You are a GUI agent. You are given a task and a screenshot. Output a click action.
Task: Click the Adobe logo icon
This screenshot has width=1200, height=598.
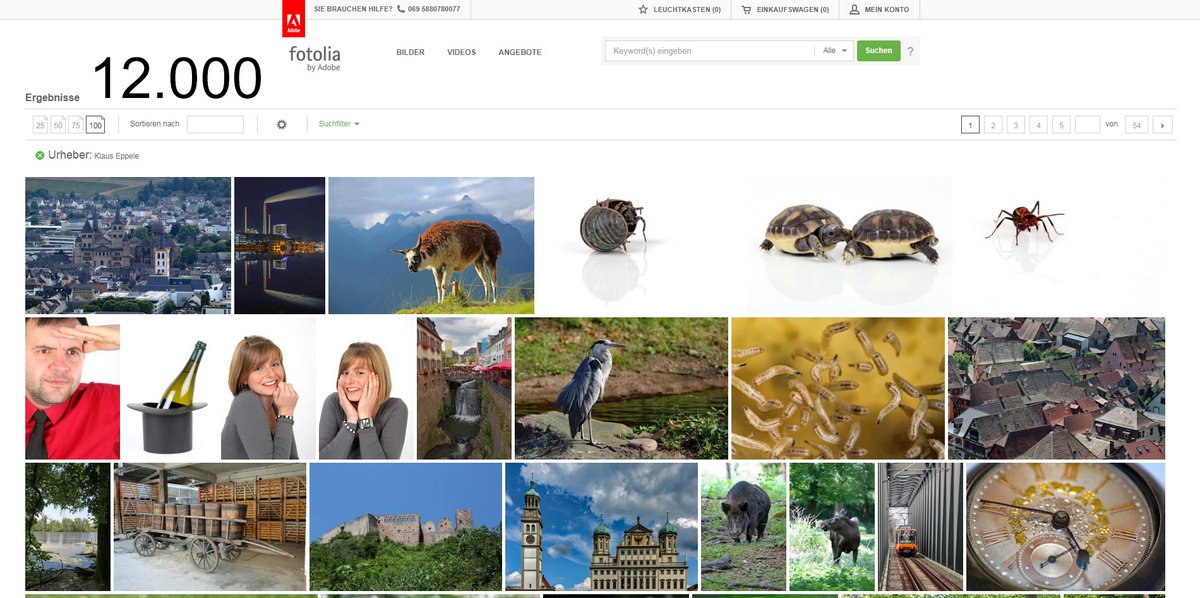[294, 20]
